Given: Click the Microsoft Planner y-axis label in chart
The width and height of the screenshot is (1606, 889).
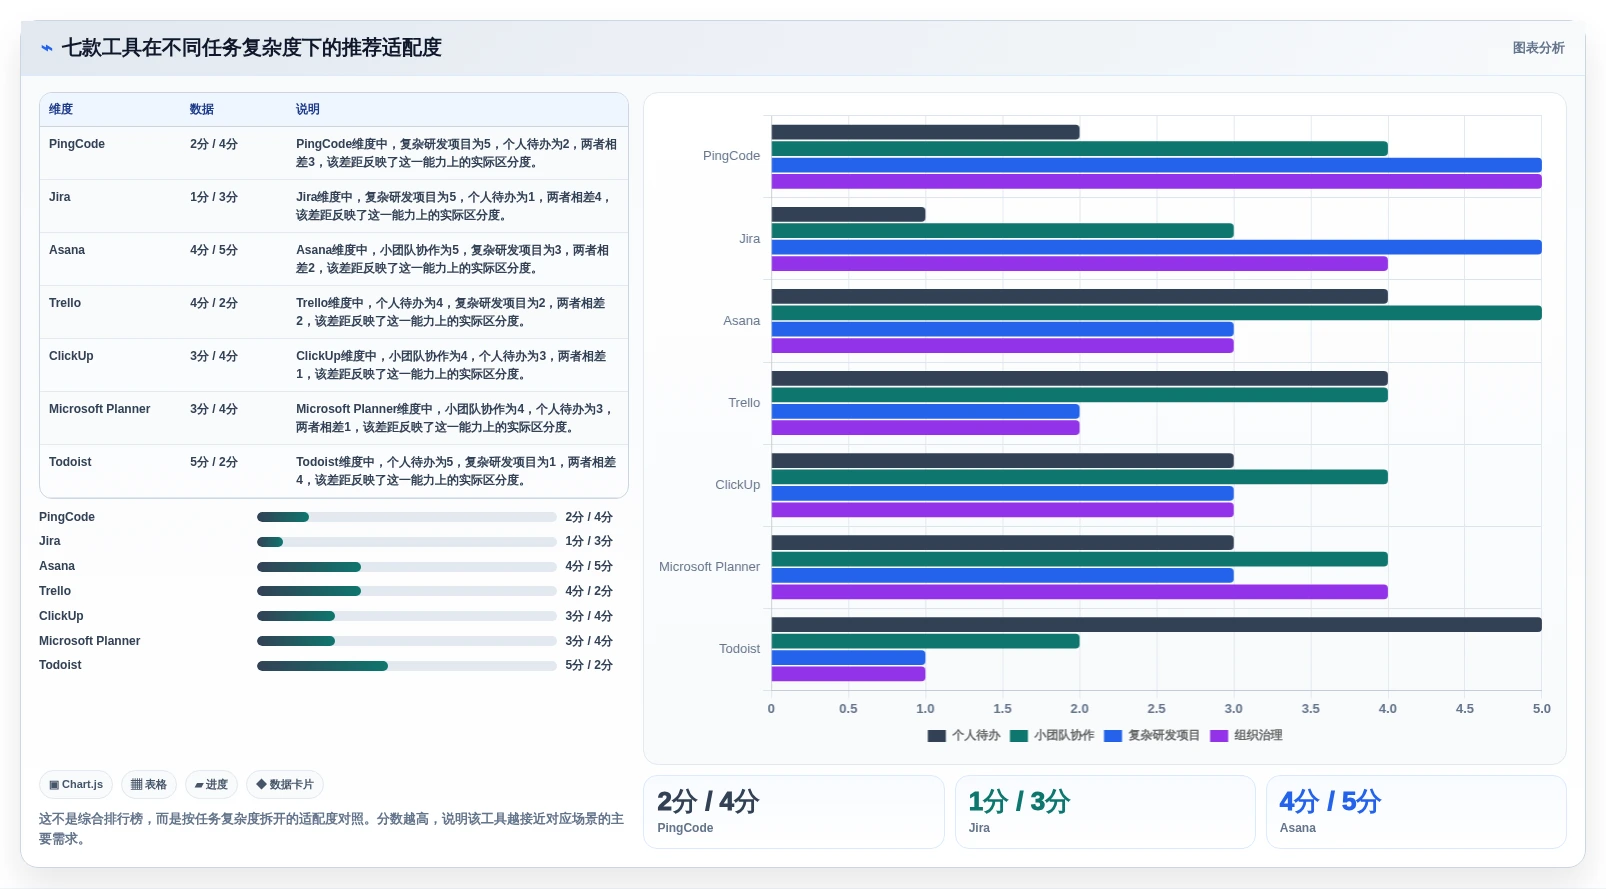Looking at the screenshot, I should pyautogui.click(x=709, y=567).
